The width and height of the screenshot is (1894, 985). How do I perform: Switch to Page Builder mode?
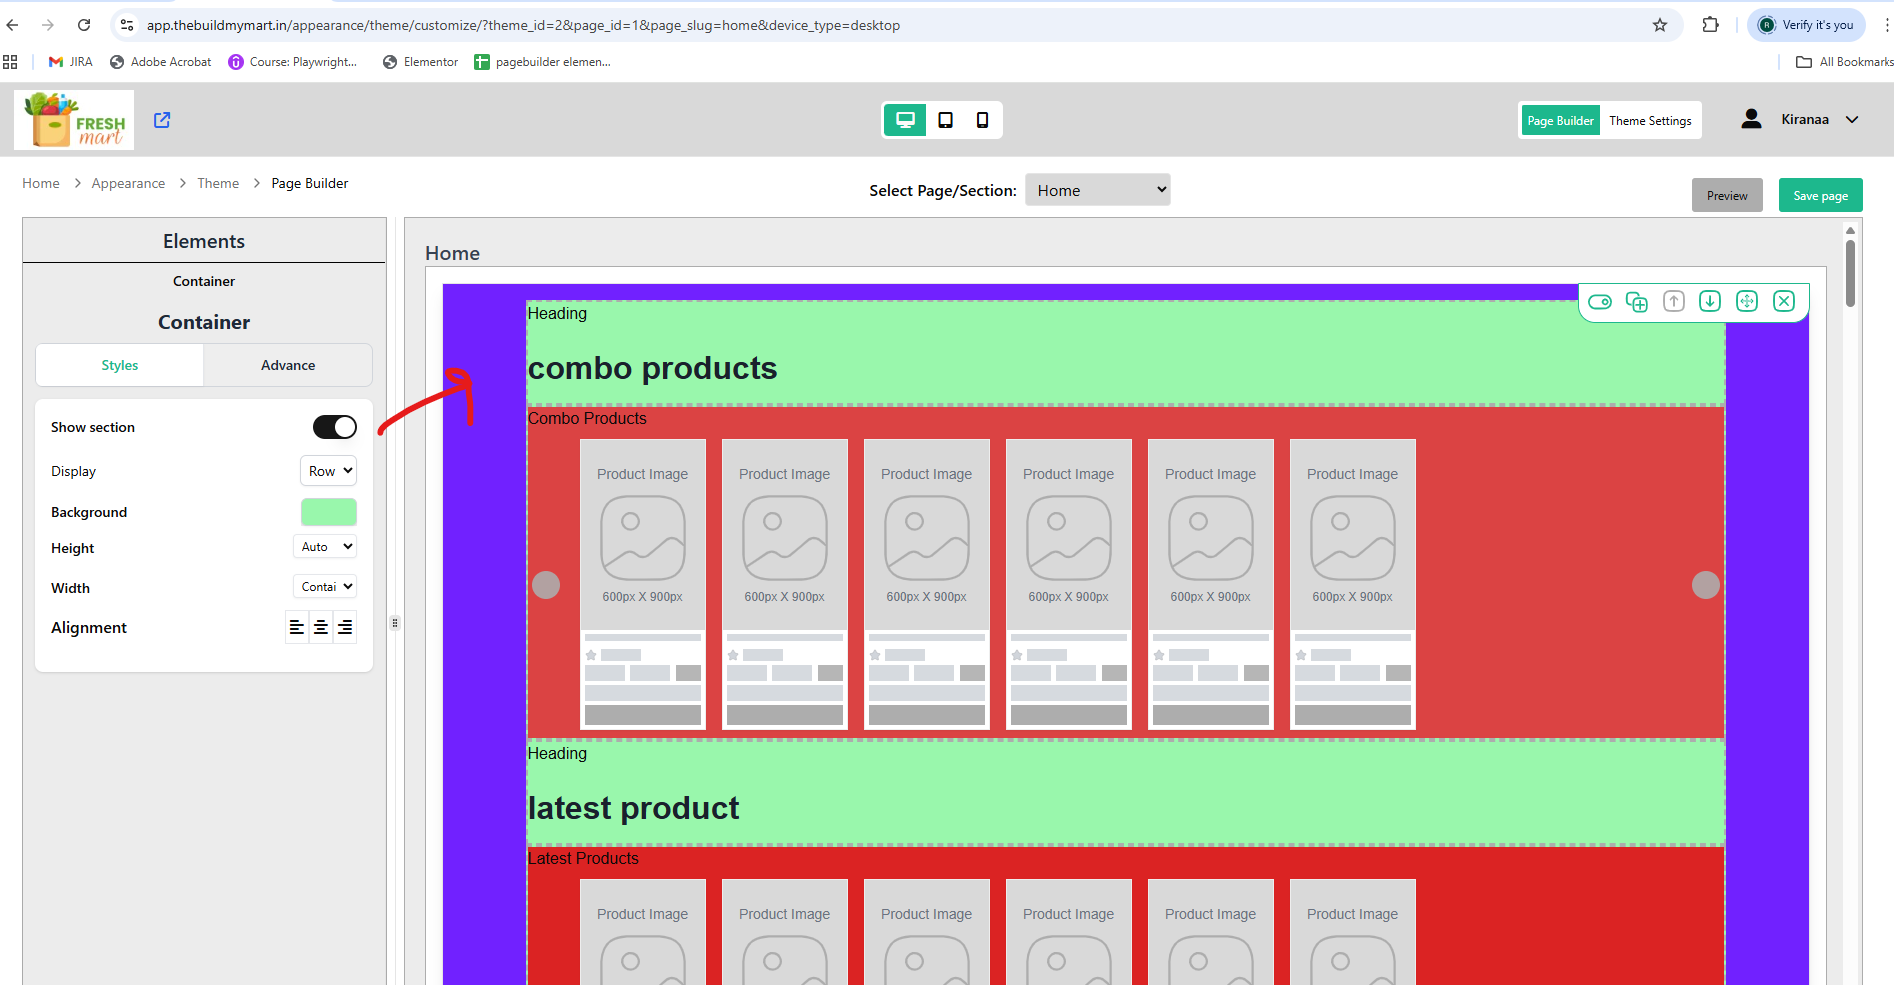1560,121
